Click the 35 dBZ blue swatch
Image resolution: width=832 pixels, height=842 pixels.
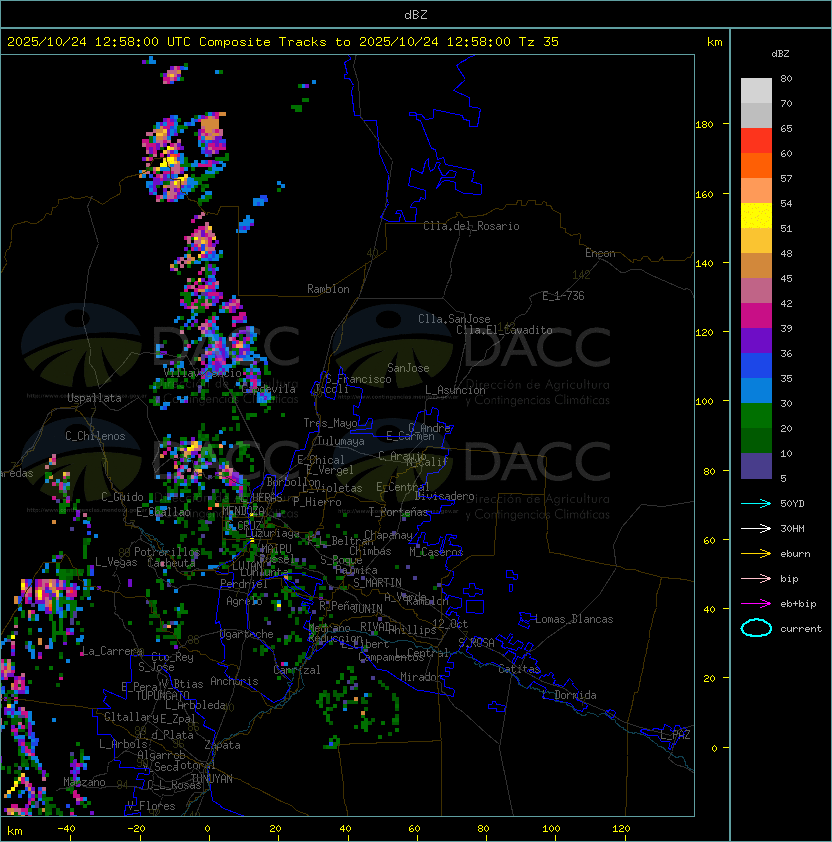tap(756, 390)
